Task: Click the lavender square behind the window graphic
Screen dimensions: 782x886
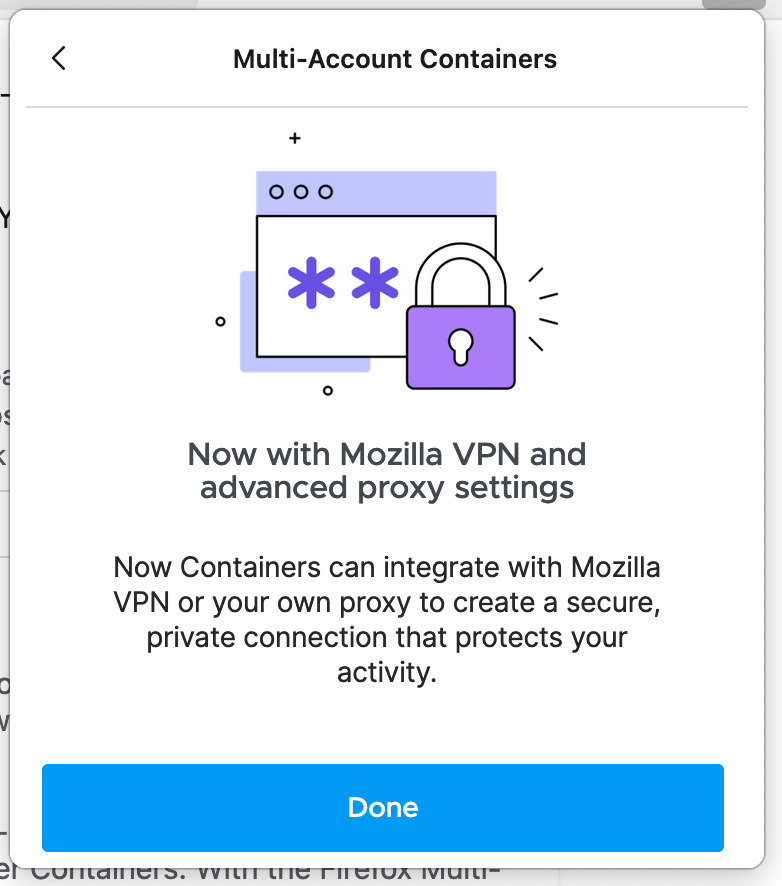Action: click(250, 330)
